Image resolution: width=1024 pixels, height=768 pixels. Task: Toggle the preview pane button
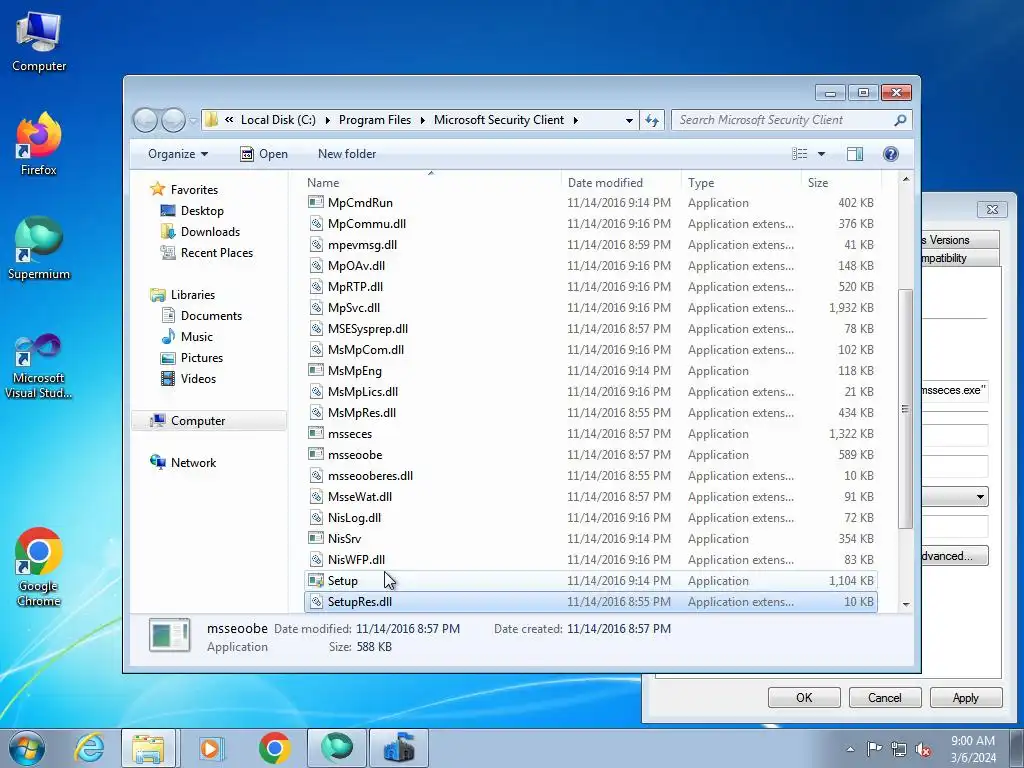[854, 154]
